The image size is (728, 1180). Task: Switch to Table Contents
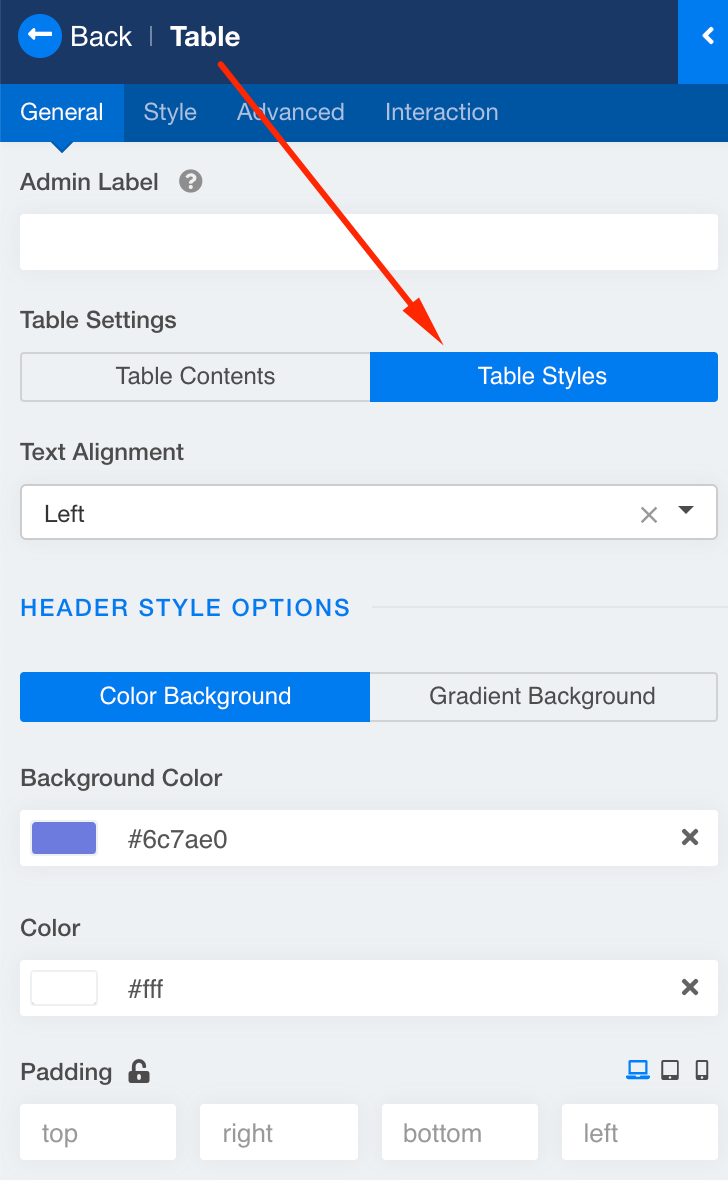(195, 377)
